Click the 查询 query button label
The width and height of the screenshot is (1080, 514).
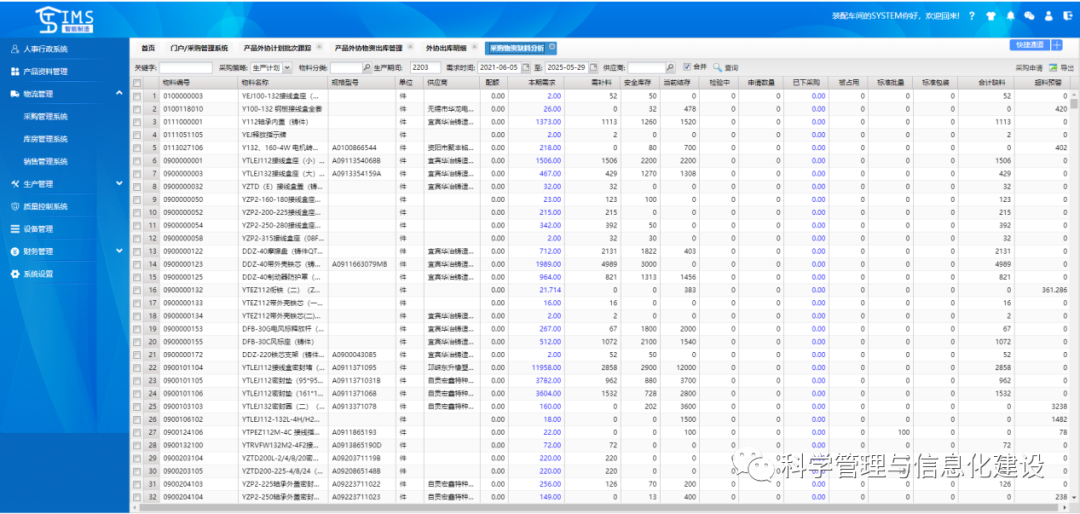[x=731, y=68]
